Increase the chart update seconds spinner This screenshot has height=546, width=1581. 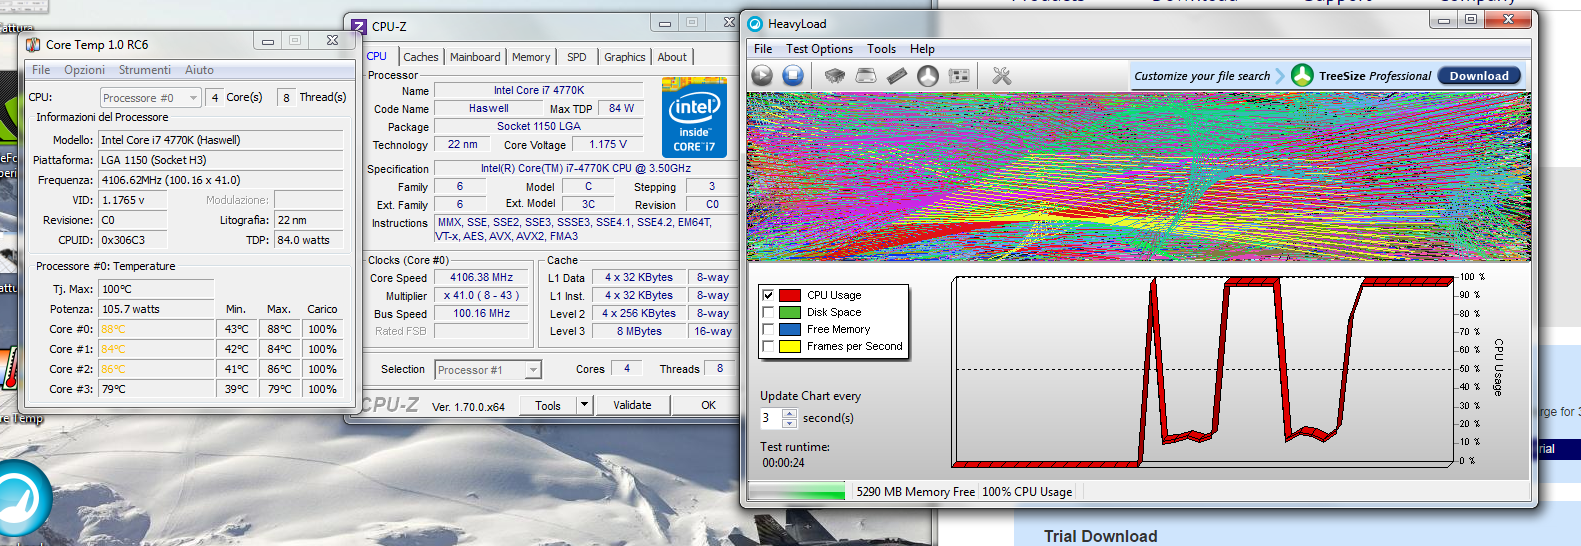[789, 413]
